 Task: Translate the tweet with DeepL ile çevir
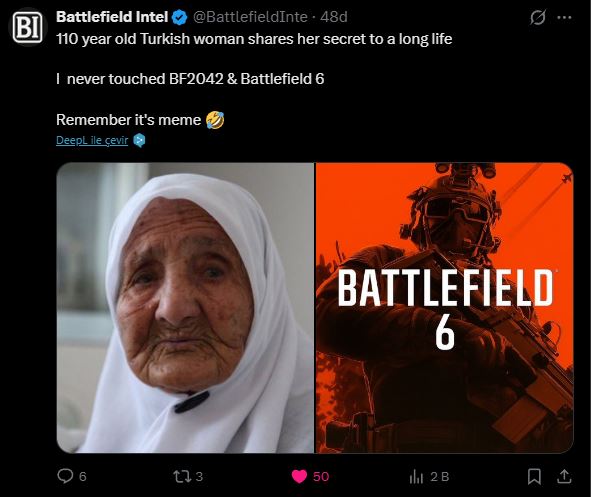pyautogui.click(x=92, y=140)
